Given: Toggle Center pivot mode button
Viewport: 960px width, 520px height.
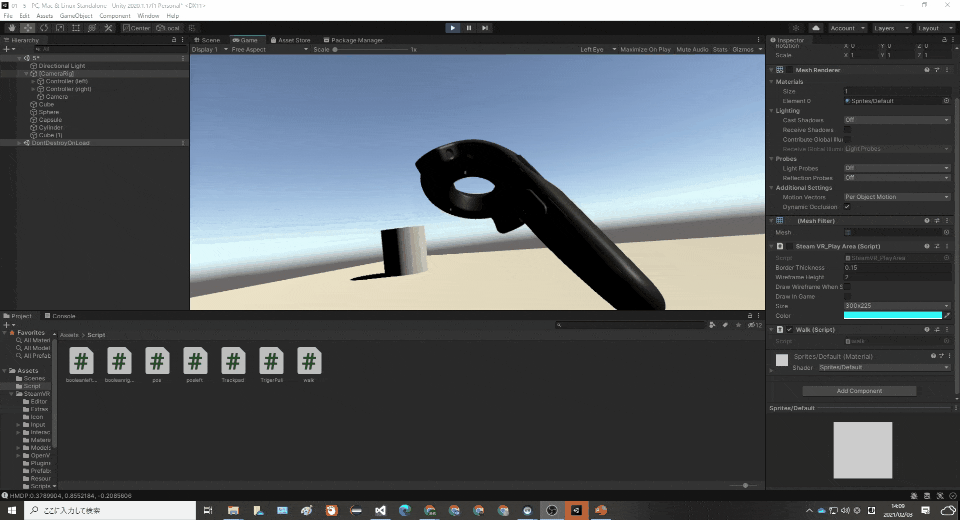Looking at the screenshot, I should click(x=136, y=28).
